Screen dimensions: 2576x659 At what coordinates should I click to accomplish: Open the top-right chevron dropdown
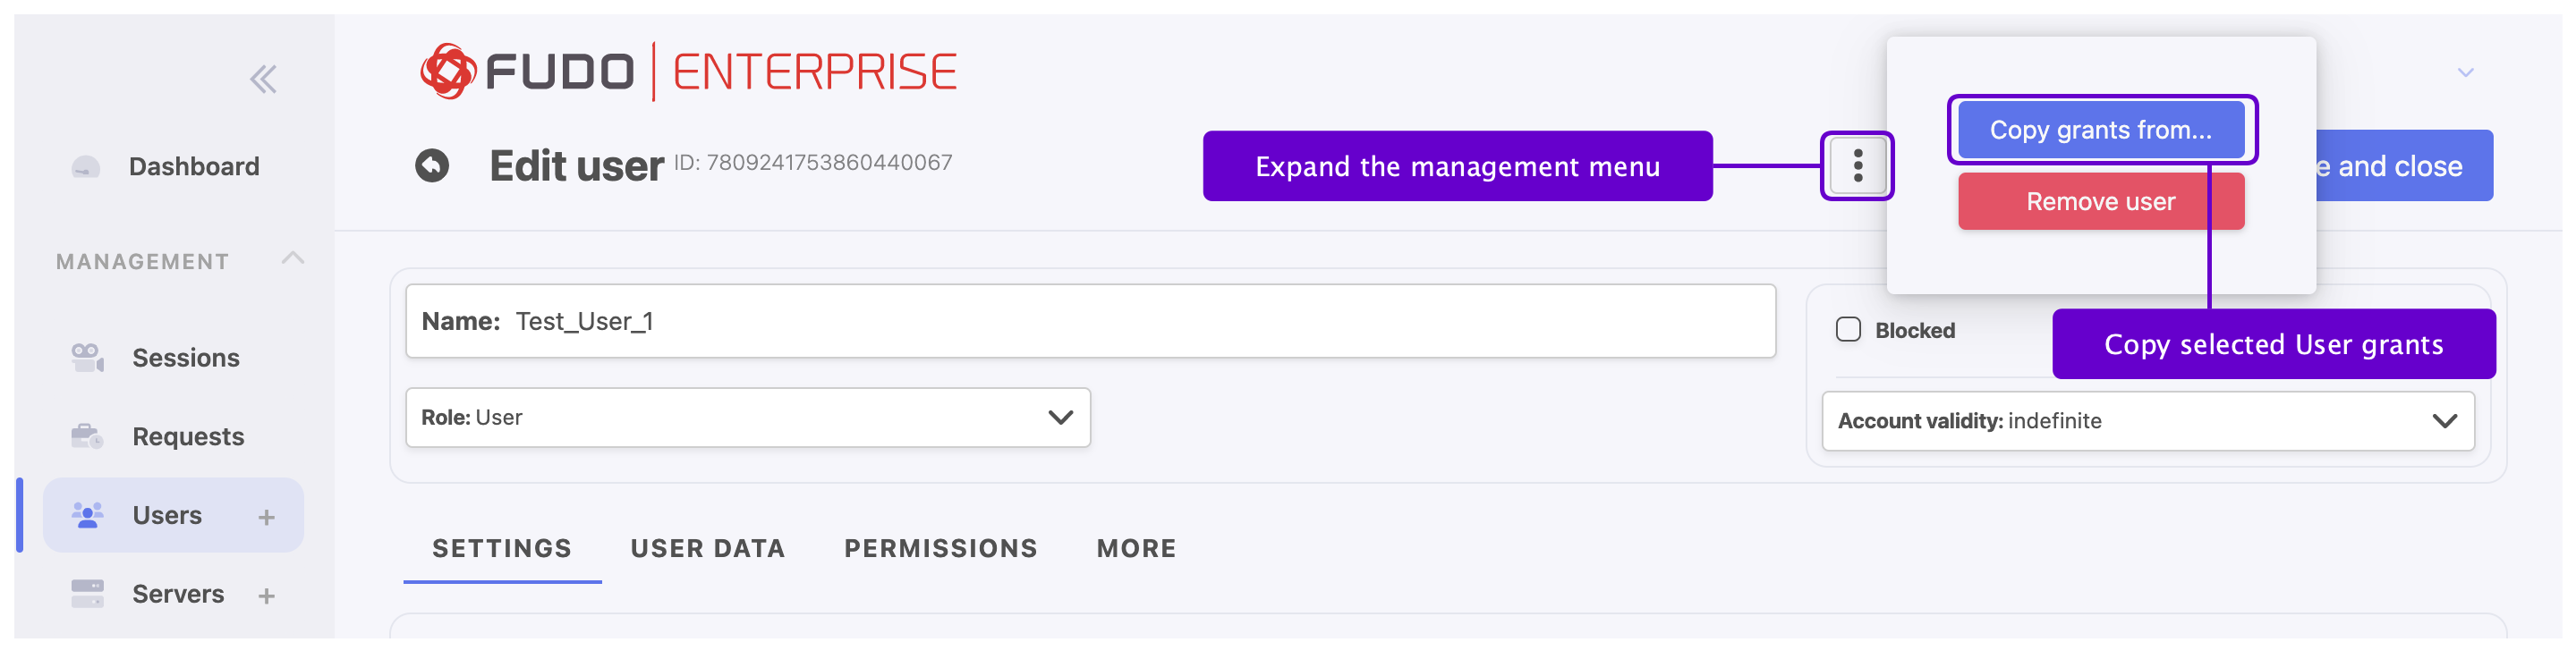click(x=2465, y=73)
